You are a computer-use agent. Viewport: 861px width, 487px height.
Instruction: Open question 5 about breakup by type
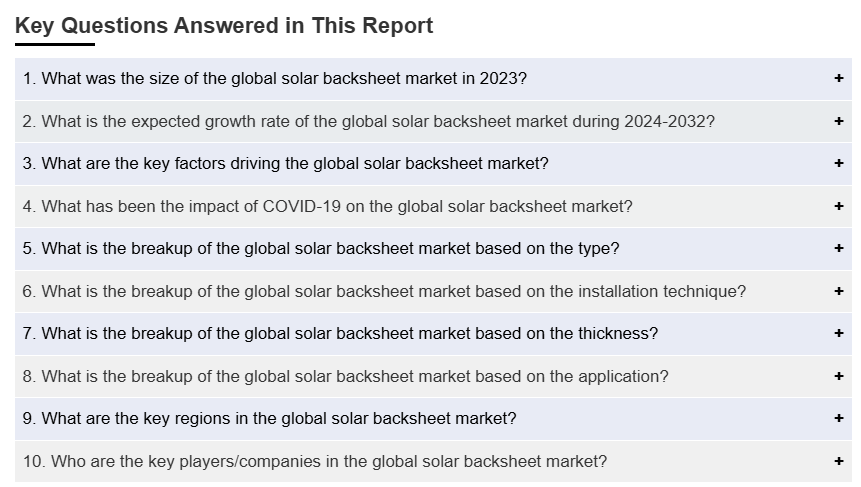(433, 249)
